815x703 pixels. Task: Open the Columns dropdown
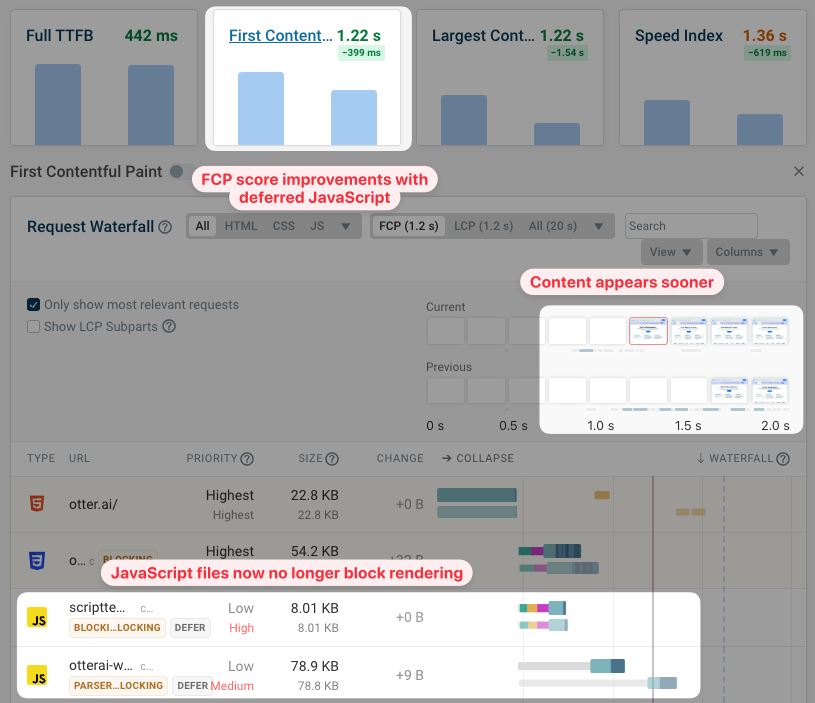click(748, 252)
